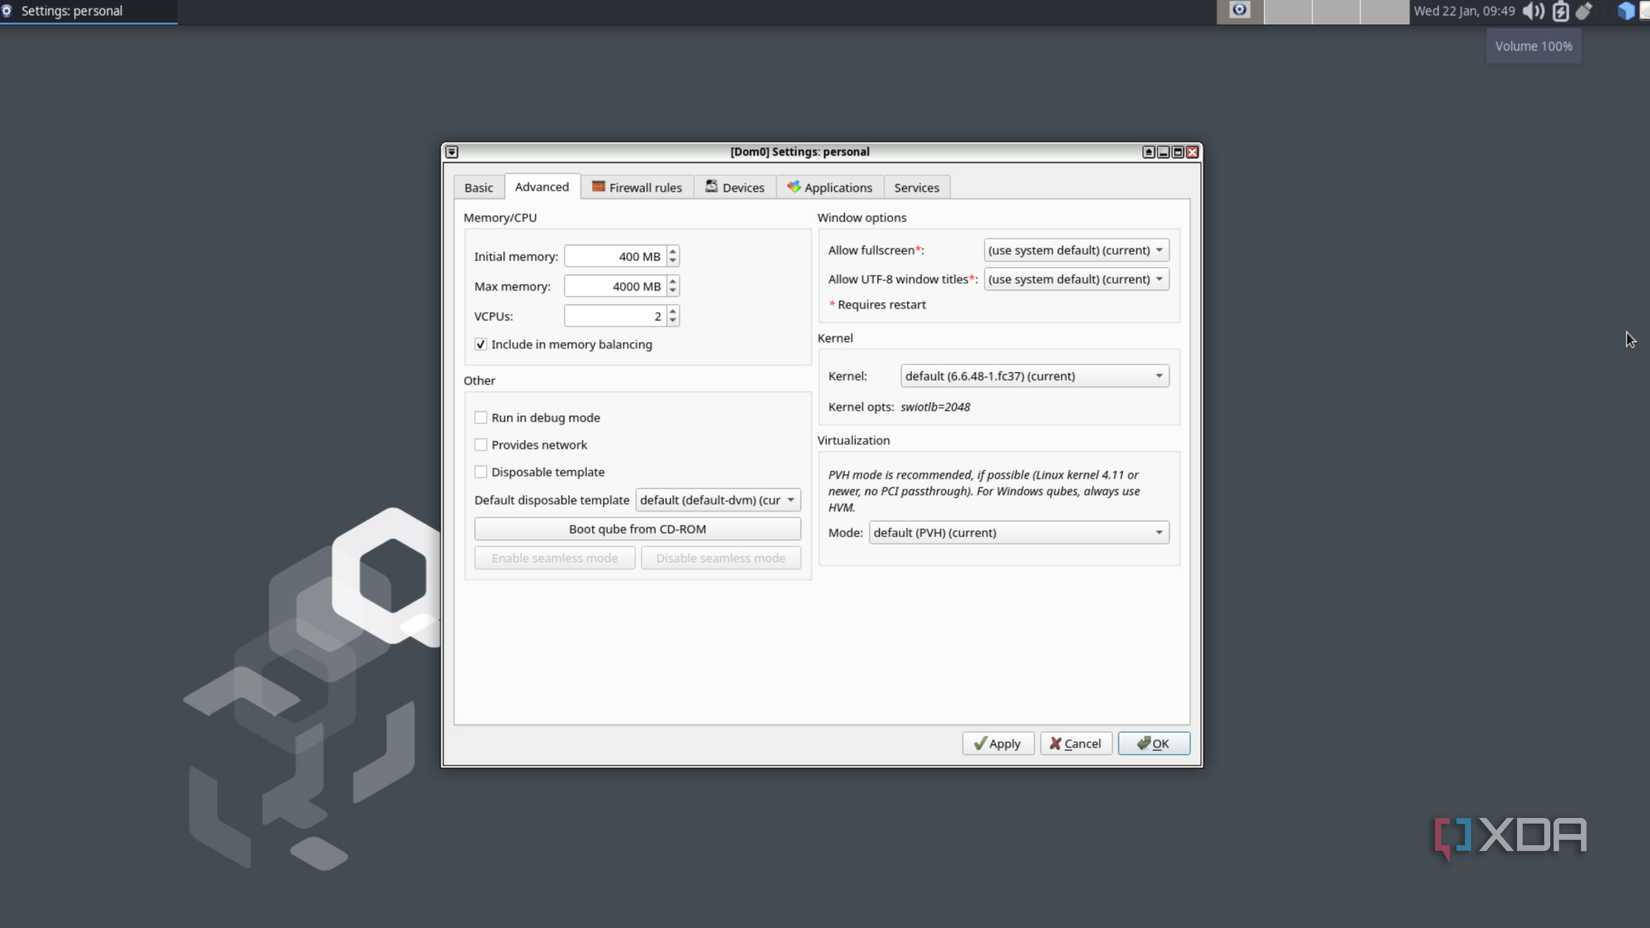Open the Services tab
The image size is (1650, 928).
tap(916, 187)
